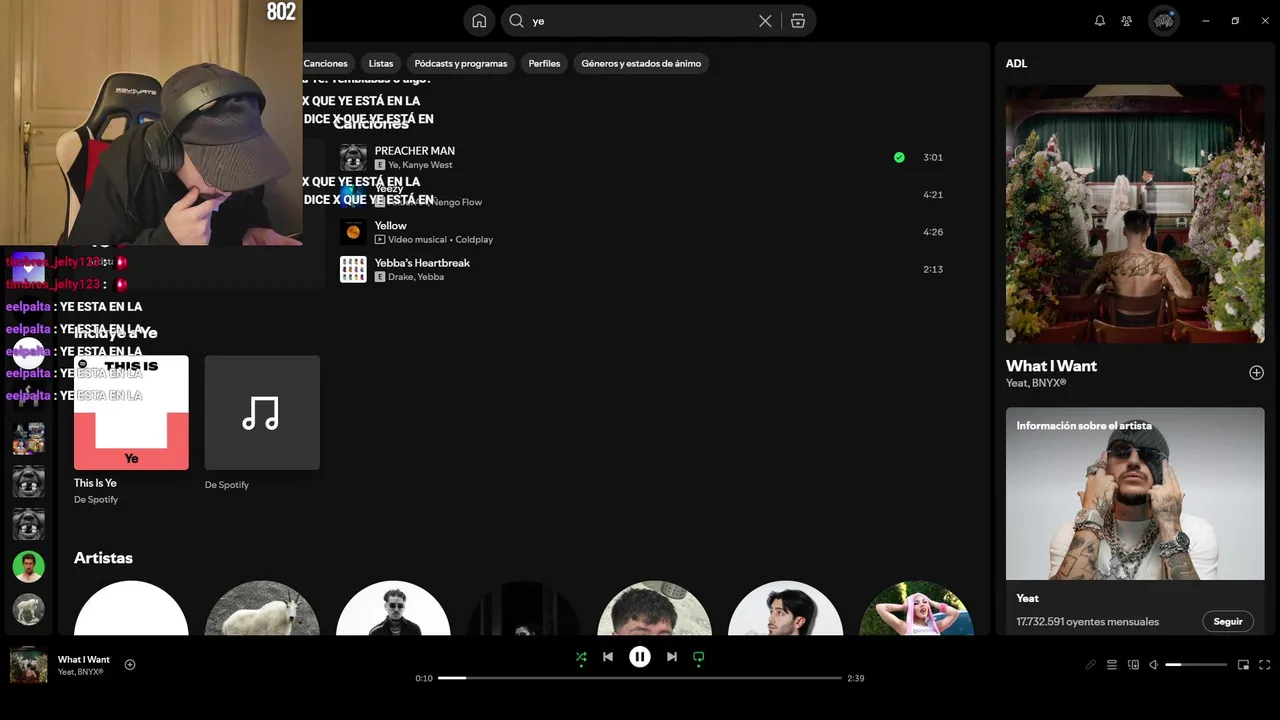Mute using the volume speaker icon

(1153, 665)
